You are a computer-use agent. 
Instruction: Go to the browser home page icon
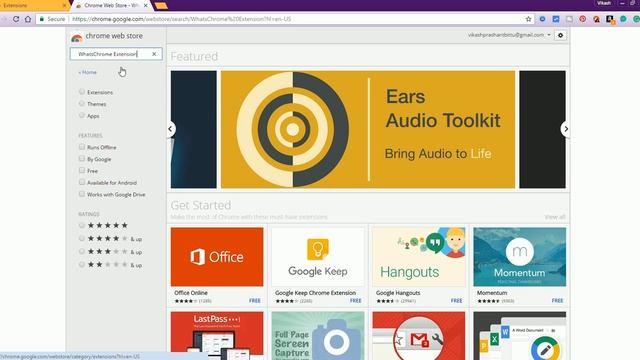pos(28,19)
